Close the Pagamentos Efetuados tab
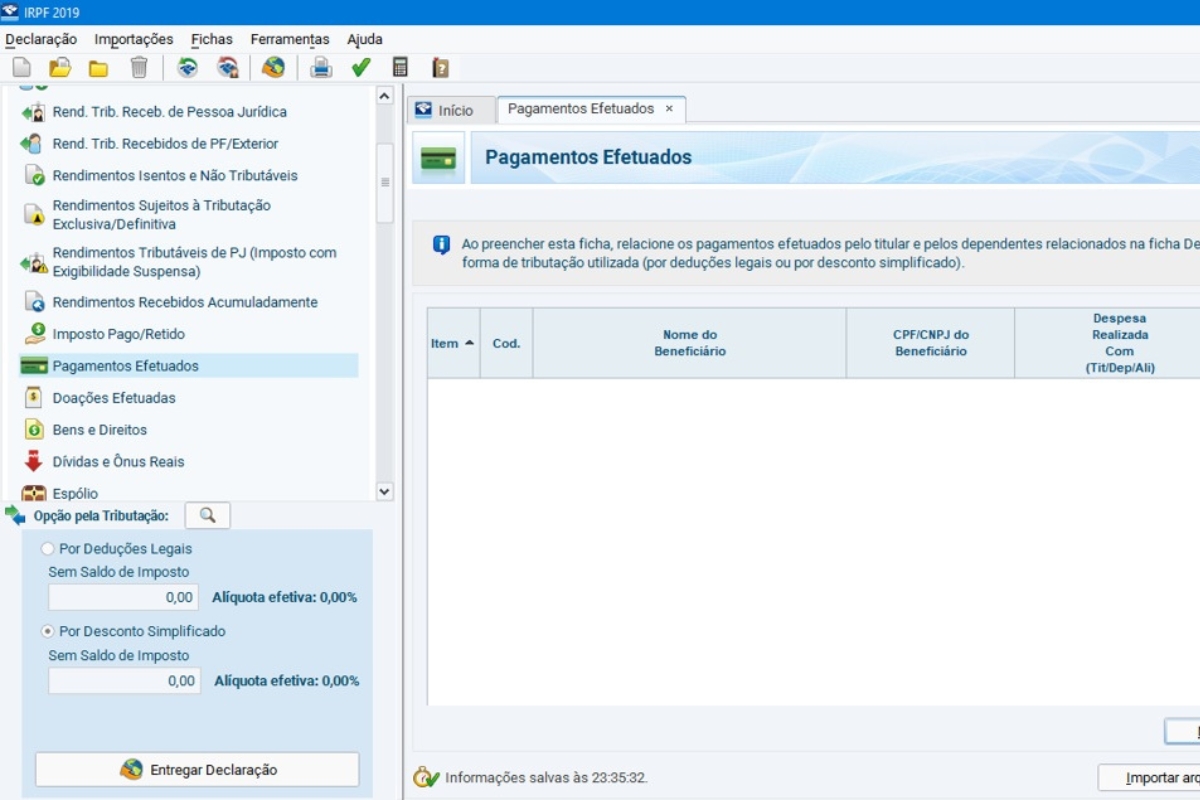1200x800 pixels. 669,109
